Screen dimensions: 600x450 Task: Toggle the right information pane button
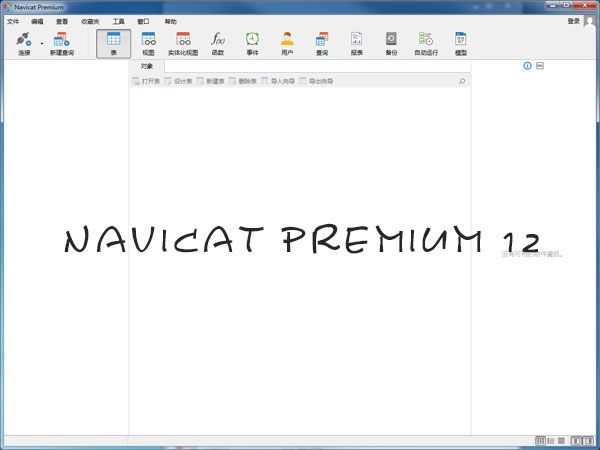589,441
